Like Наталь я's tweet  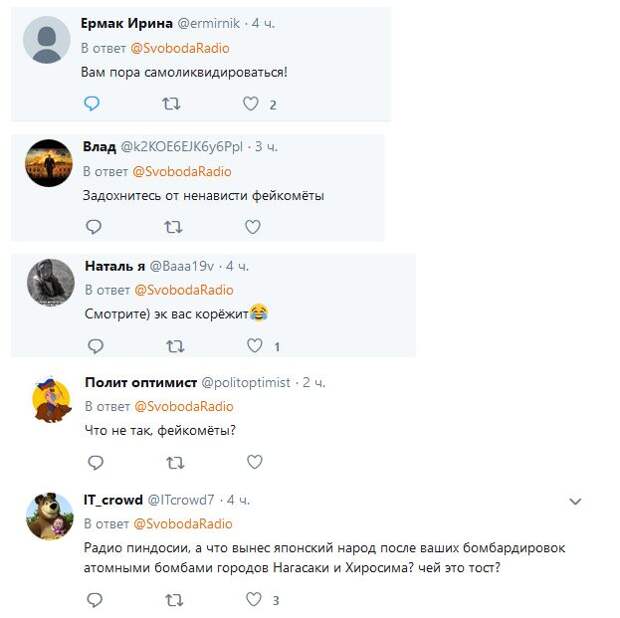coord(255,346)
